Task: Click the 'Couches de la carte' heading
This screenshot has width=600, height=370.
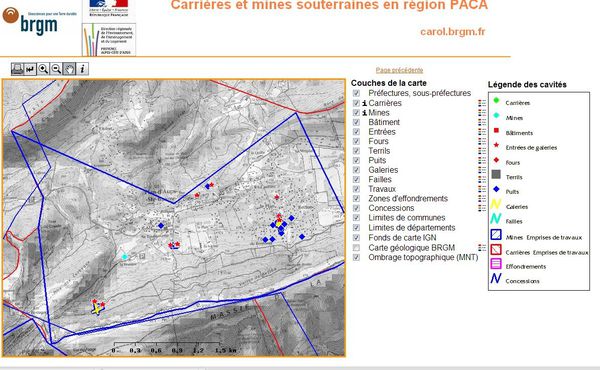Action: (x=388, y=83)
